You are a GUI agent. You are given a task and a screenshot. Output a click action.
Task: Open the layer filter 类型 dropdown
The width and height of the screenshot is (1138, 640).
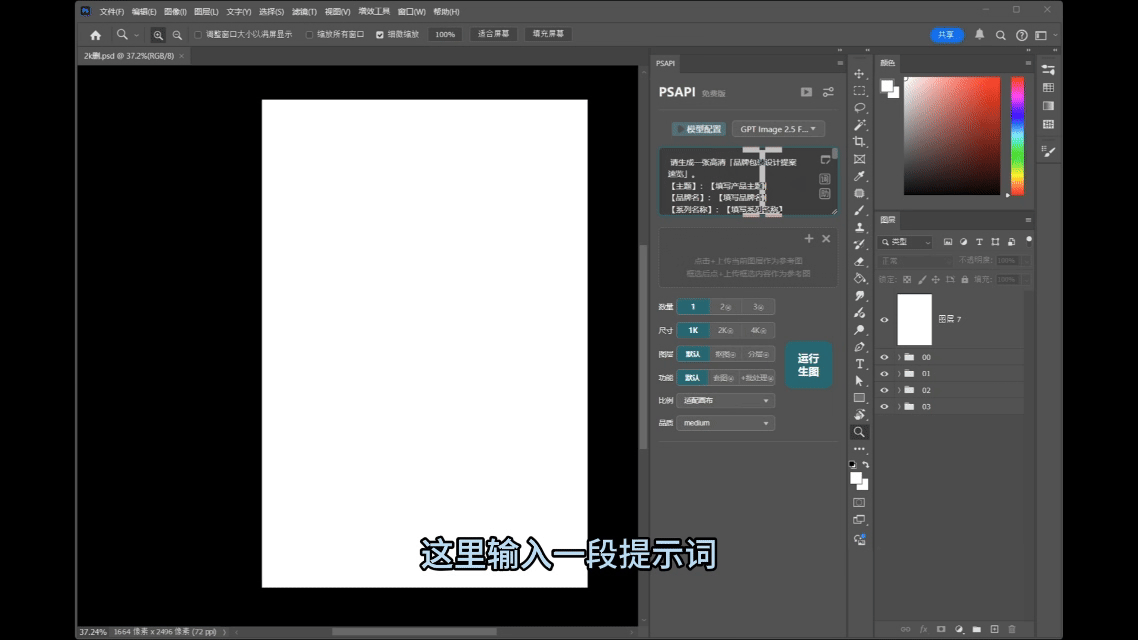coord(906,242)
